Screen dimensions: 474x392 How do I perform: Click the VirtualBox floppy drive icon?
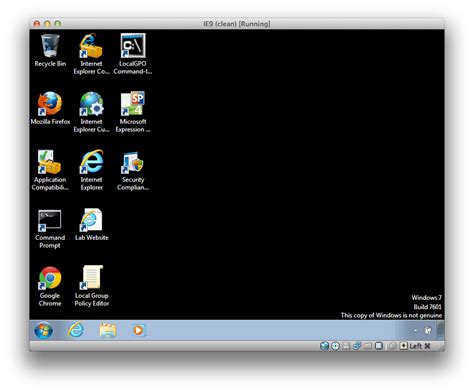click(346, 346)
